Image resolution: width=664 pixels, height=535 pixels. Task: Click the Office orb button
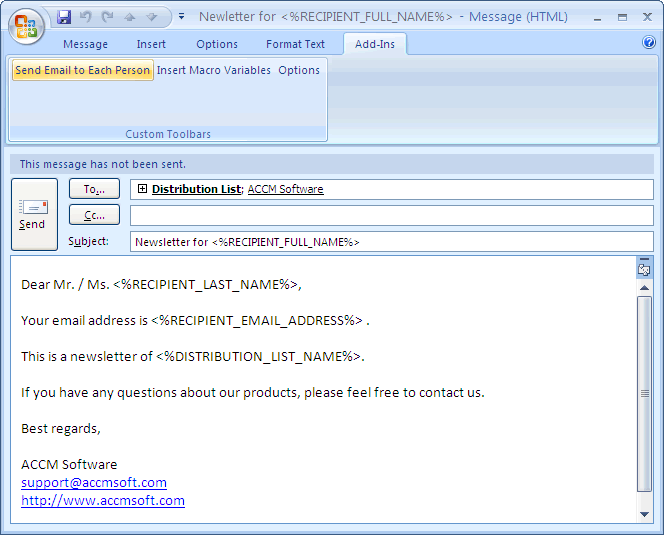point(26,26)
